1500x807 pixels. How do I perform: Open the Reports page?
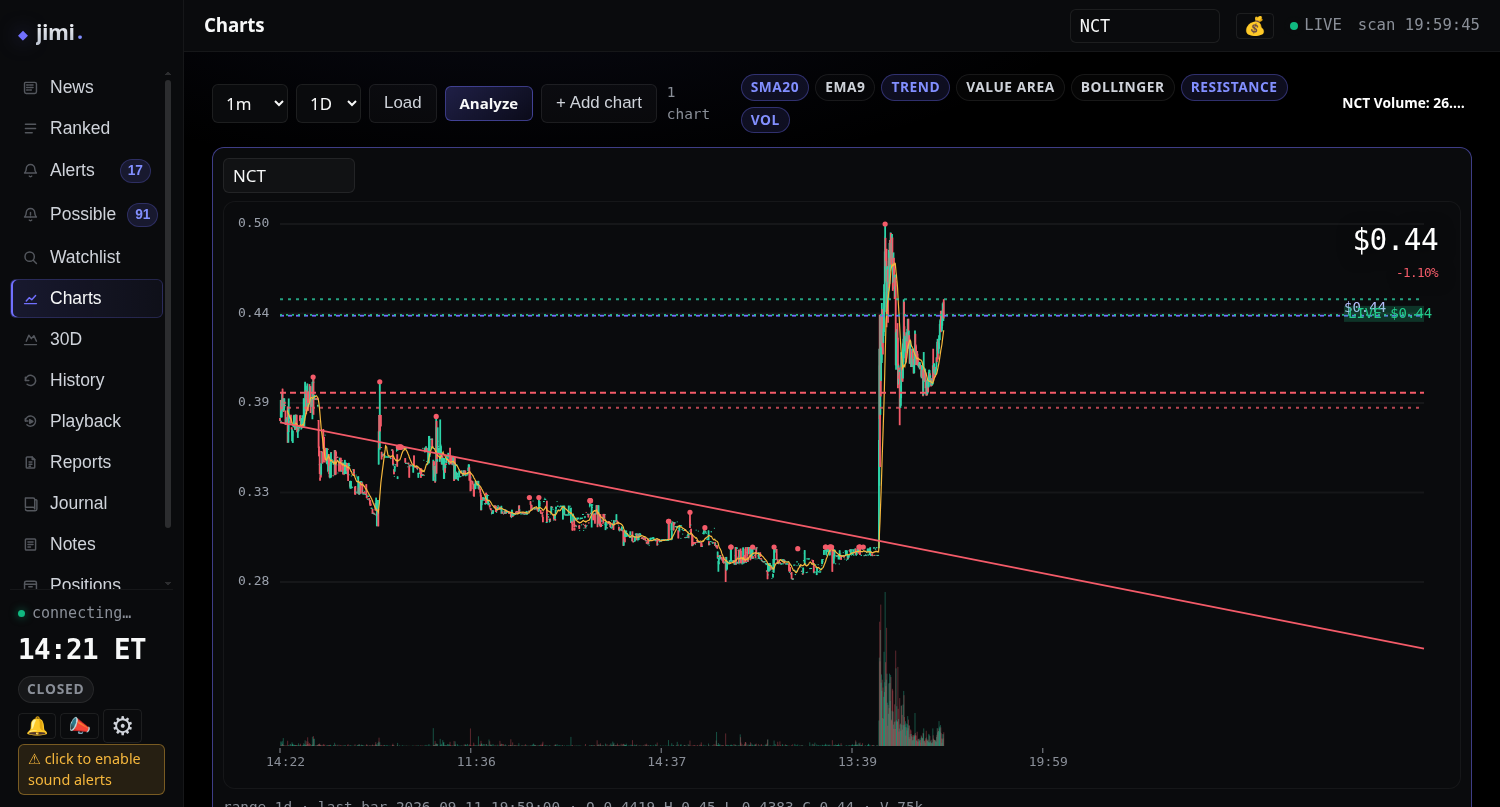click(x=87, y=463)
